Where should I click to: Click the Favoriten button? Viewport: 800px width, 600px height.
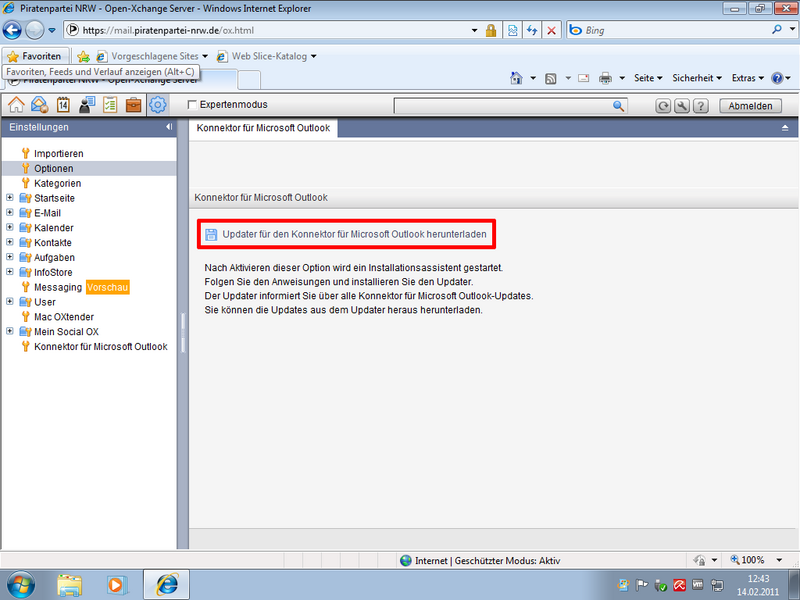pos(35,56)
